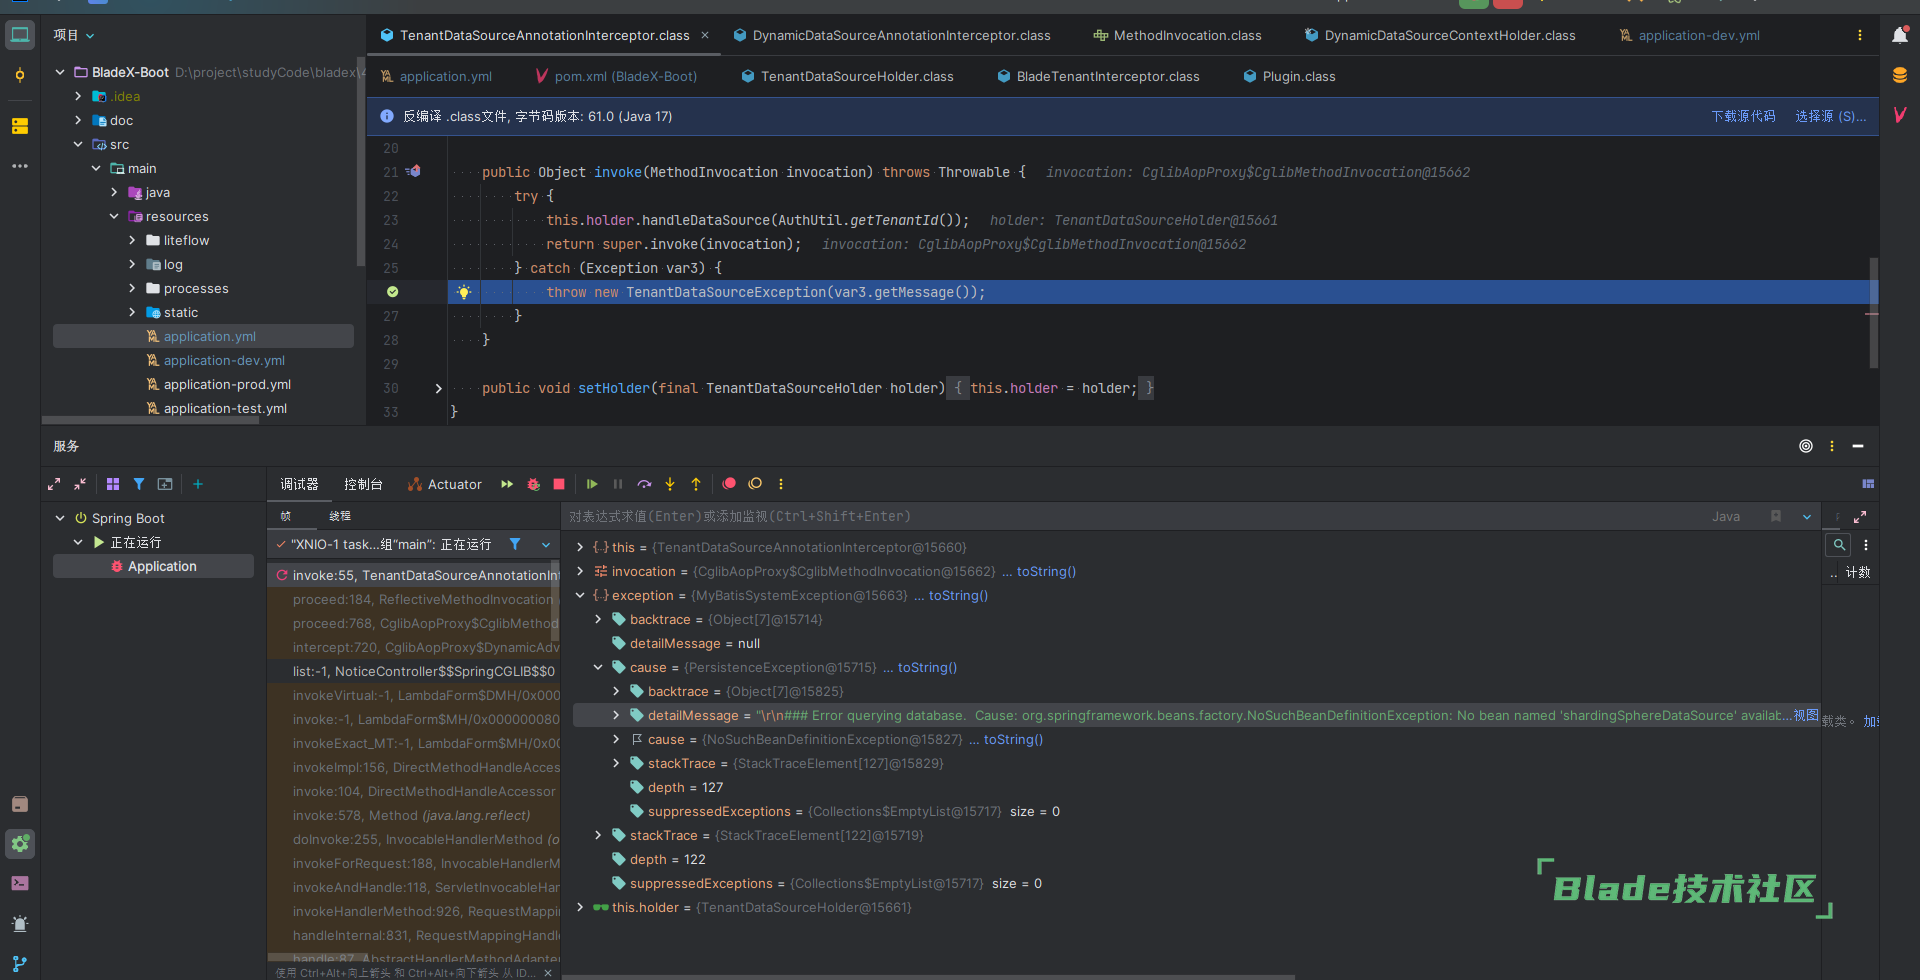
Task: Open the thread selector dropdown arrow
Action: [x=546, y=544]
